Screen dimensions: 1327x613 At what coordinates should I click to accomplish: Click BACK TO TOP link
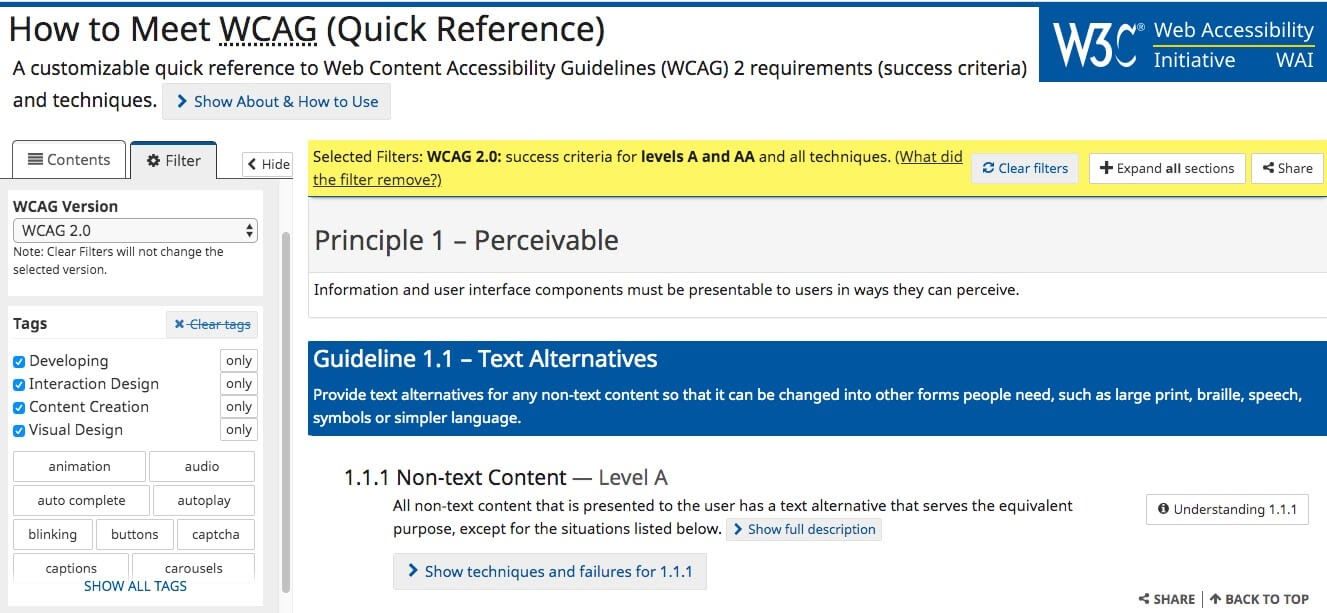point(1259,599)
